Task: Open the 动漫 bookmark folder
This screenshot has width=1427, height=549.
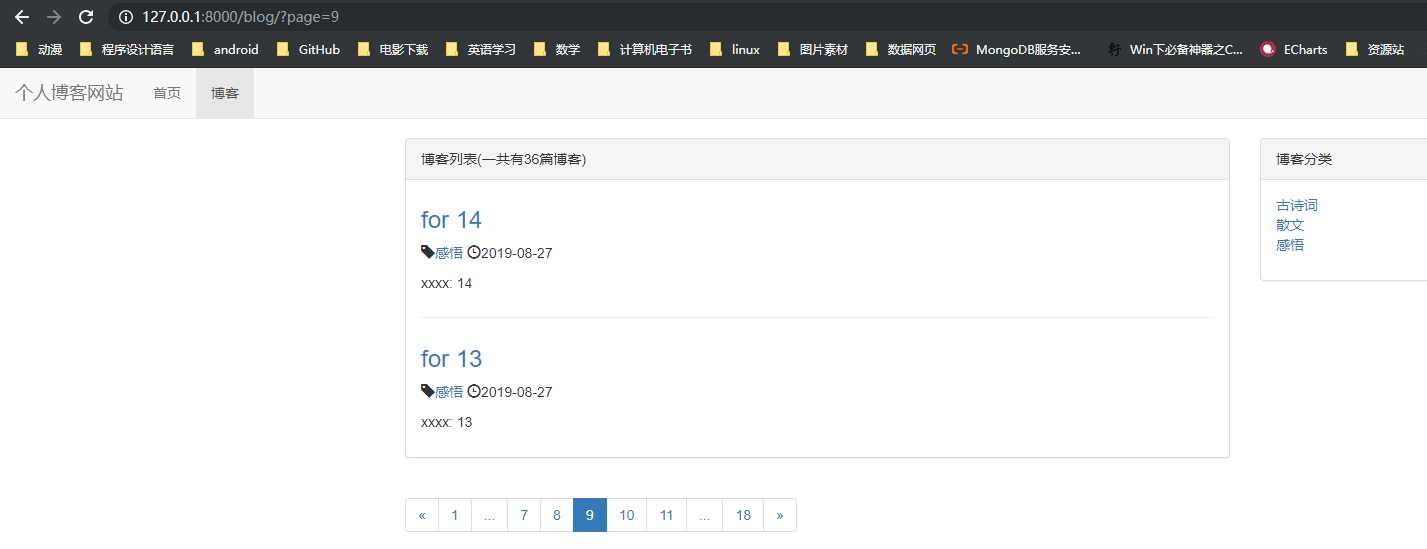Action: pyautogui.click(x=40, y=49)
